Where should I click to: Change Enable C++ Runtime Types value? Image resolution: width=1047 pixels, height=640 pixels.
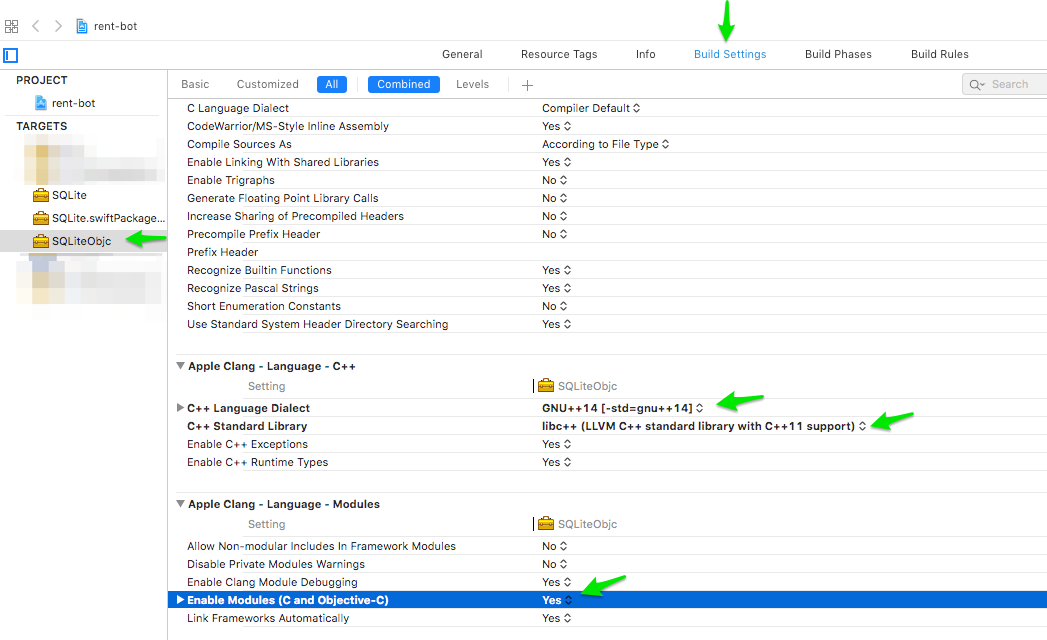(x=556, y=462)
